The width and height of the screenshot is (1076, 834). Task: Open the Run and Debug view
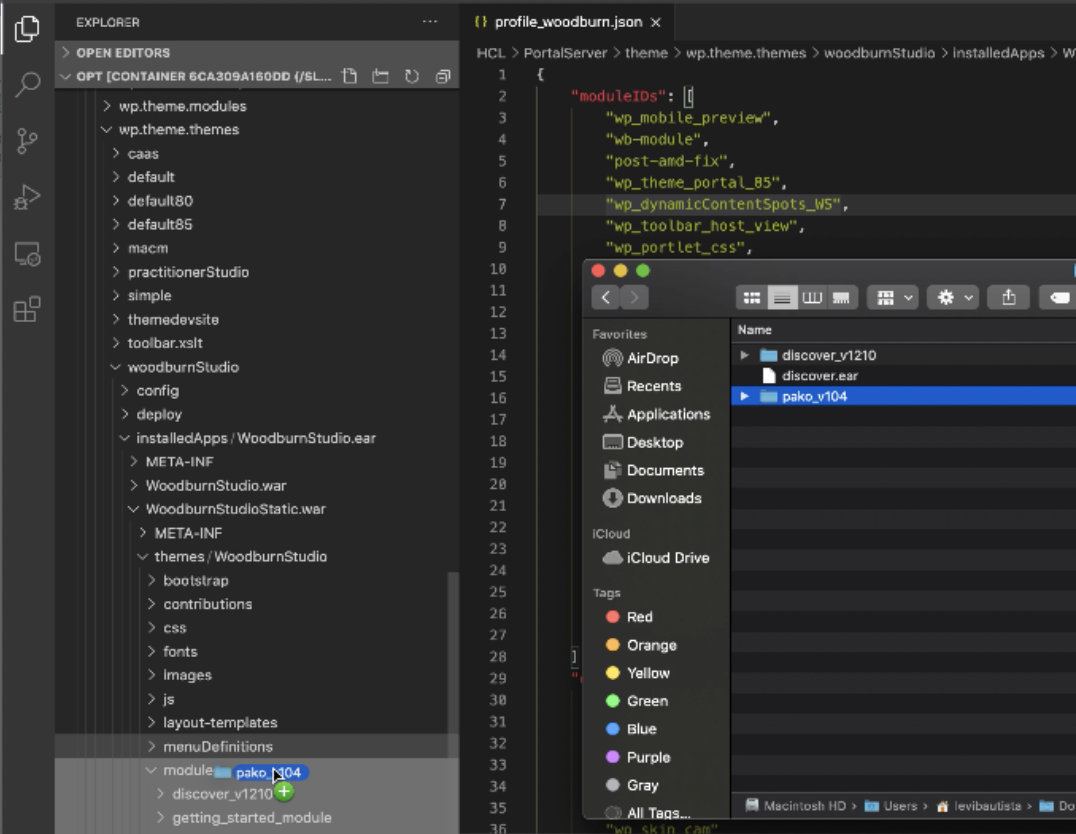[x=27, y=196]
